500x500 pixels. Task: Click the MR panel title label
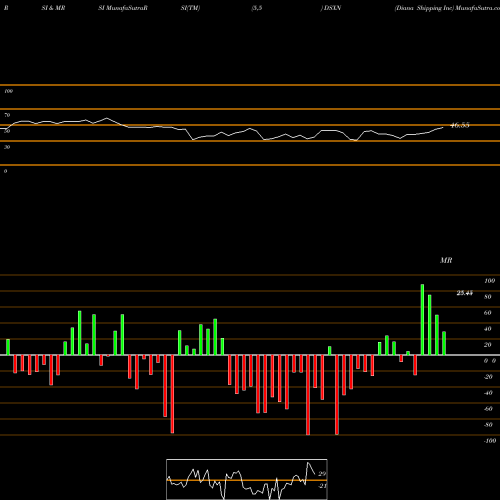click(446, 260)
